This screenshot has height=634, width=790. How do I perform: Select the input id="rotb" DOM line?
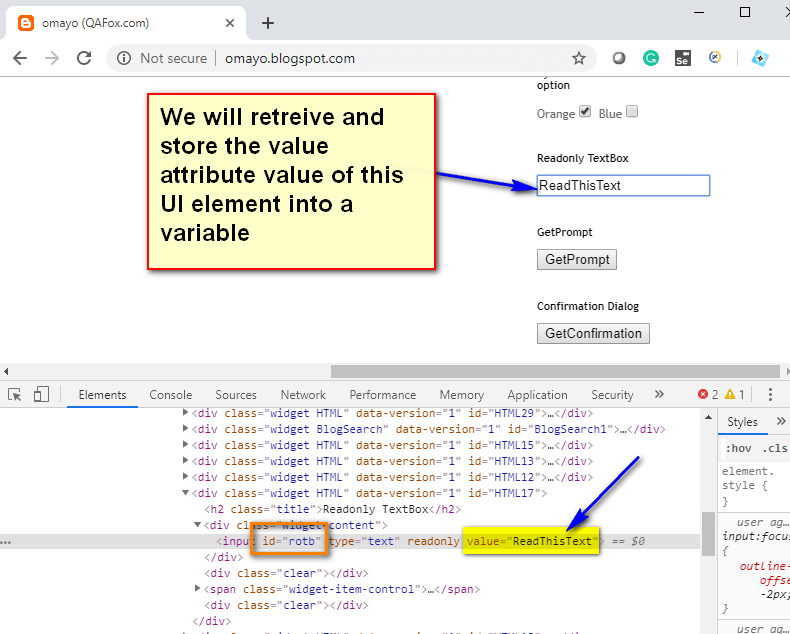(x=350, y=541)
